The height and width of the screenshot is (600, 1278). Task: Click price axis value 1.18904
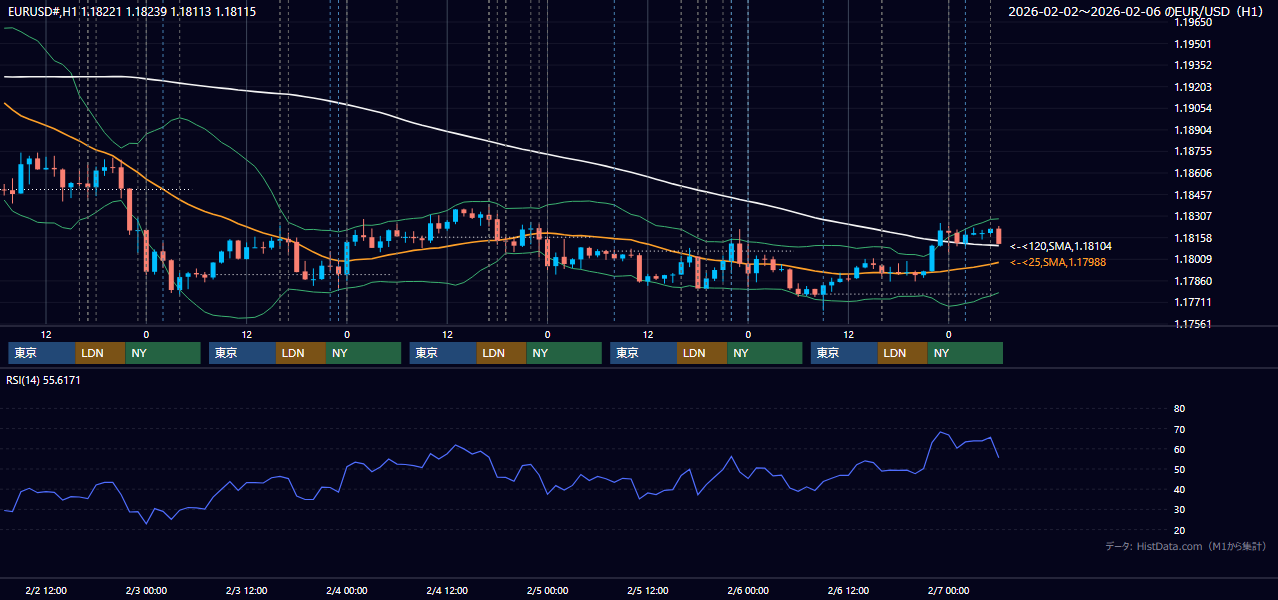click(1192, 130)
